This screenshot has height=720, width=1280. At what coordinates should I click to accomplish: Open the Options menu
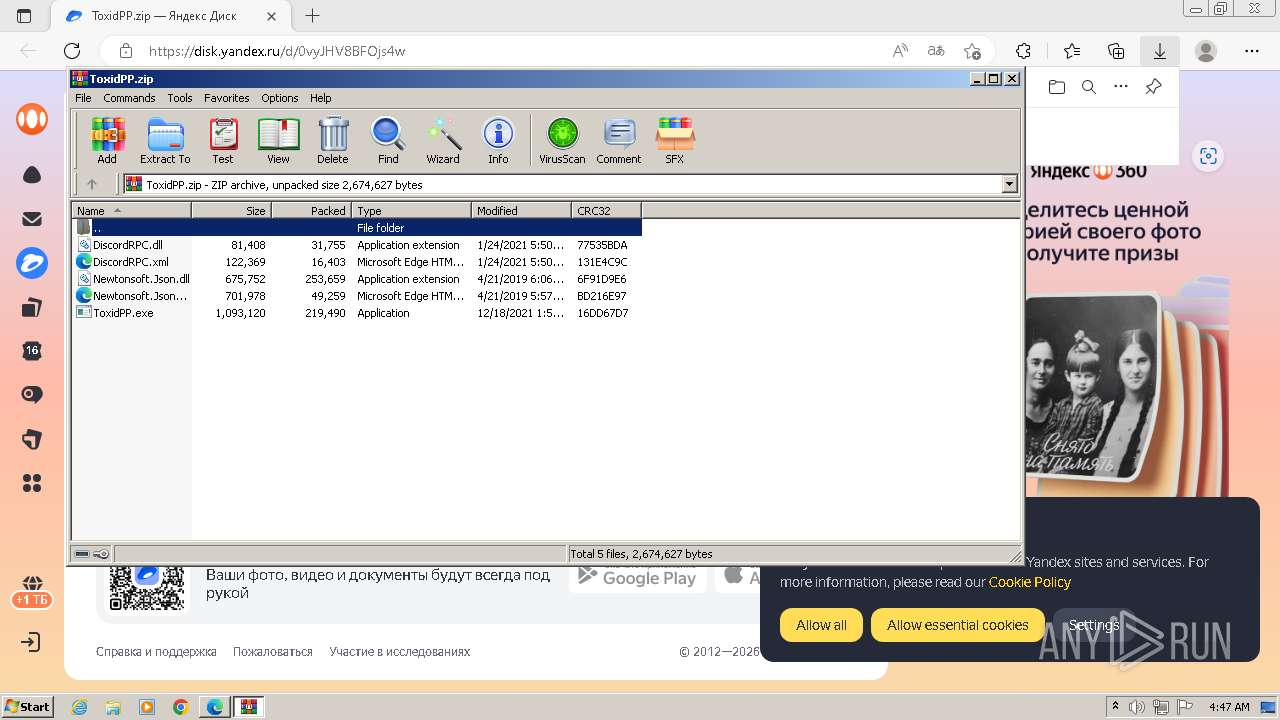click(x=280, y=98)
